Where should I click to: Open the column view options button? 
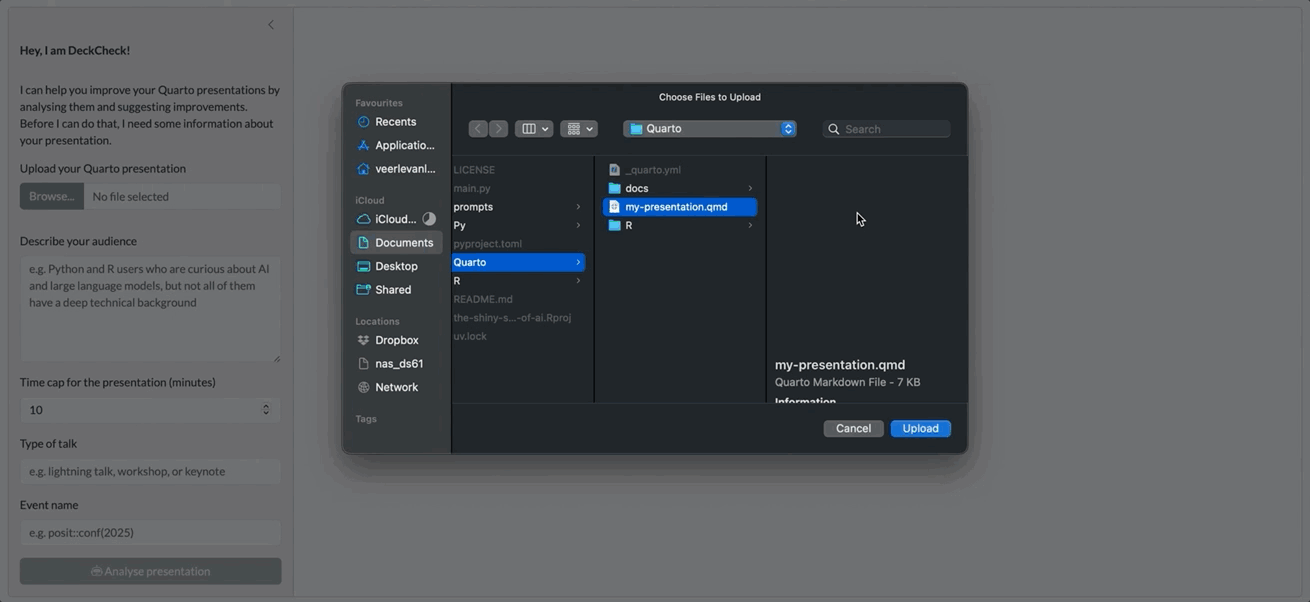point(533,129)
